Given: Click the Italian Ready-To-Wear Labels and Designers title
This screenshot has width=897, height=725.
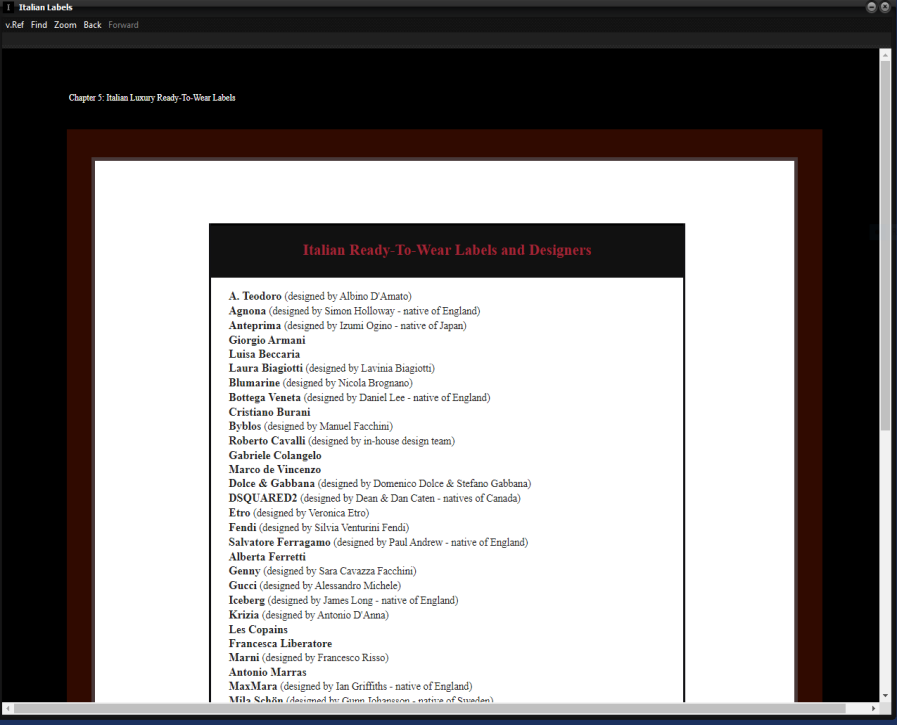Looking at the screenshot, I should 447,250.
